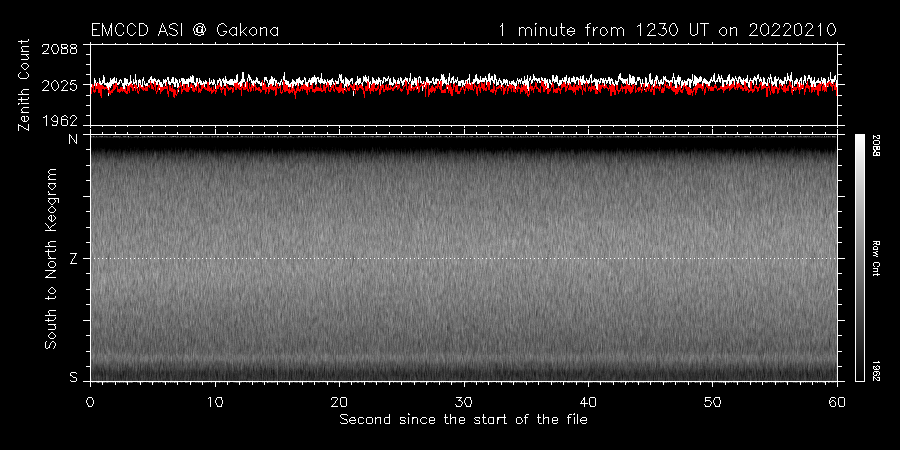
Task: Click the 20 second tick label
Action: [339, 401]
